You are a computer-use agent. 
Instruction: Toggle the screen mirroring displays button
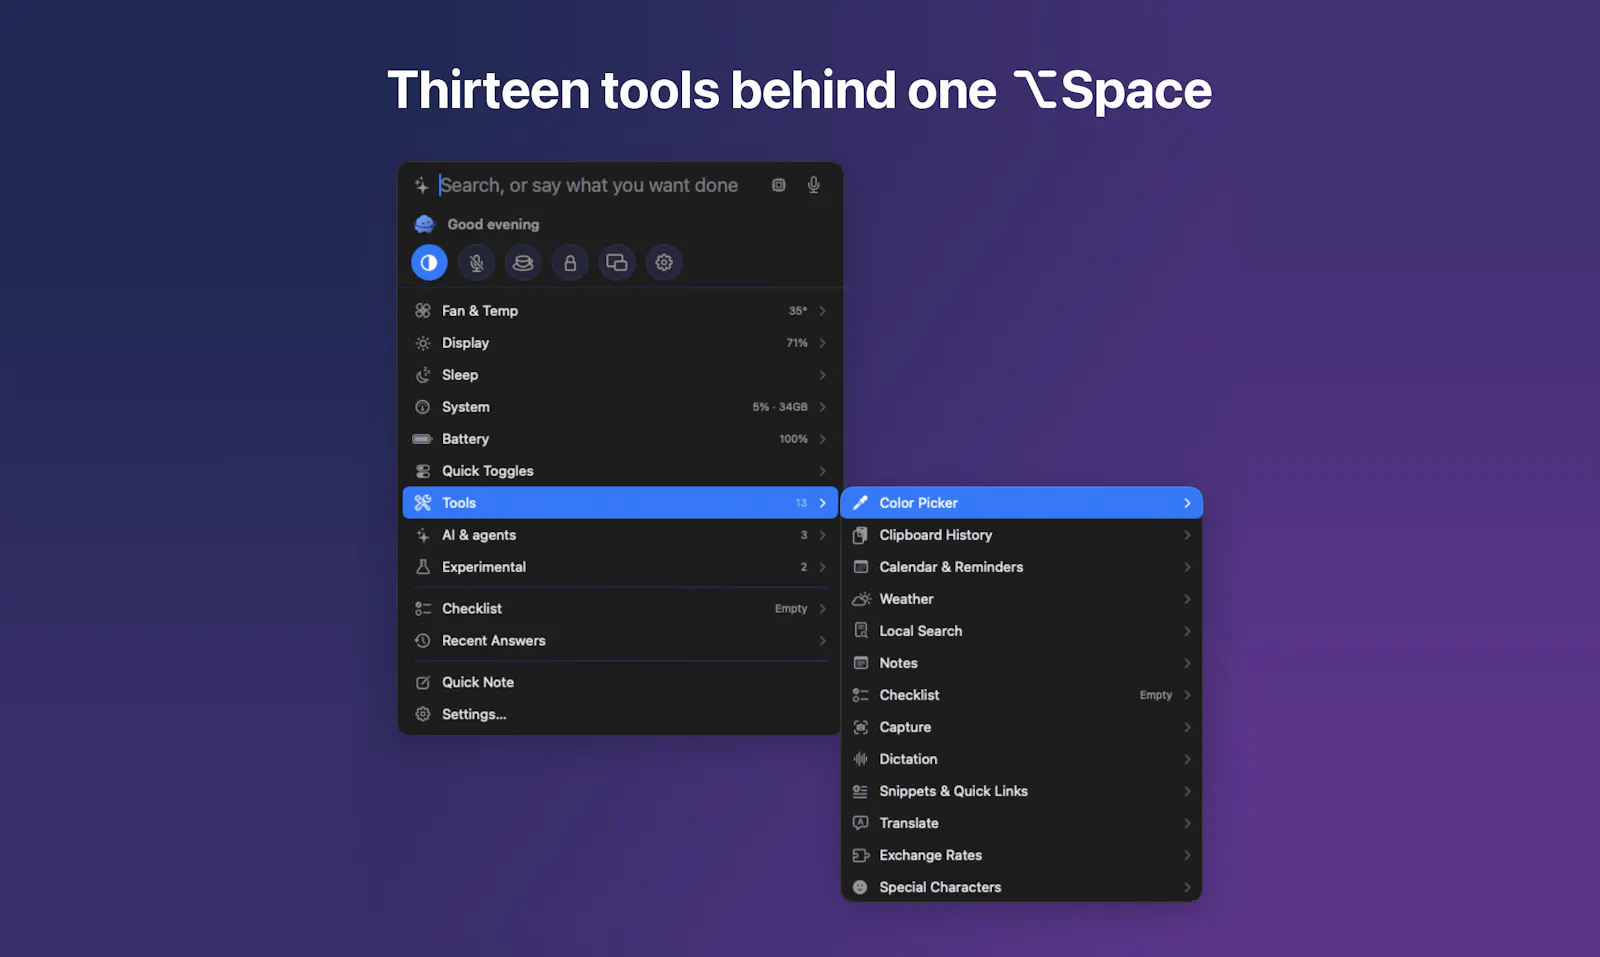(x=617, y=263)
